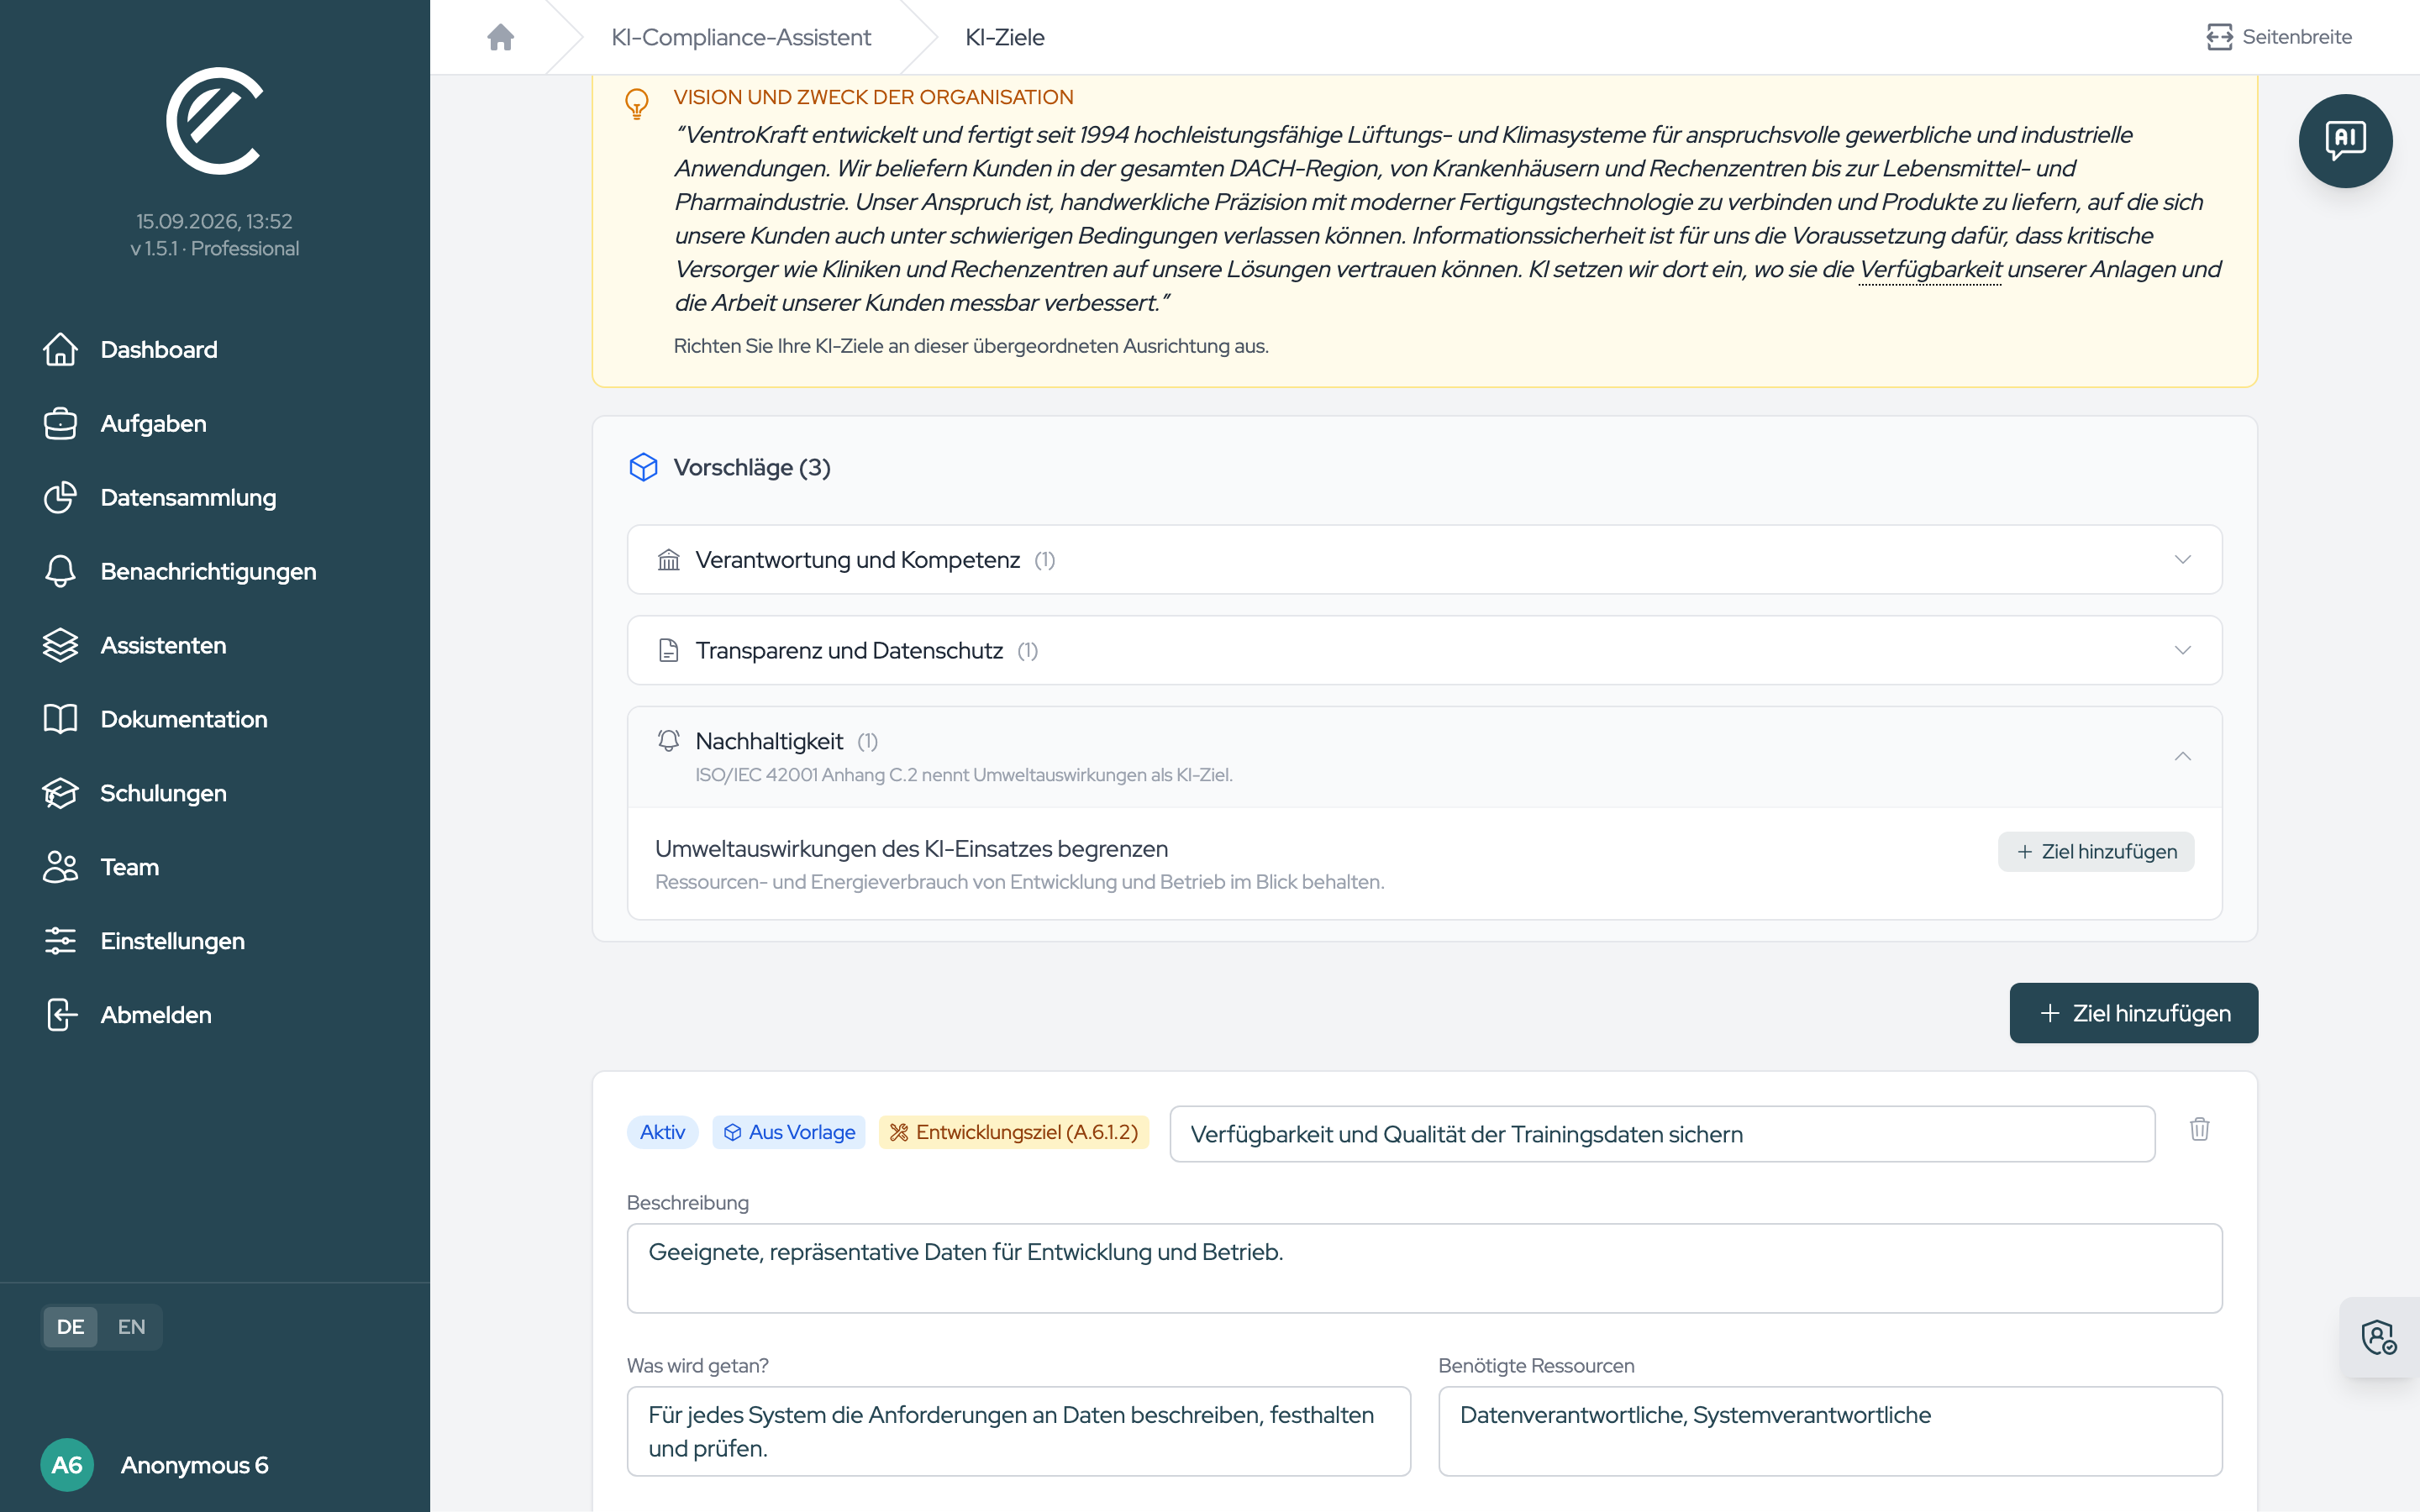Screen dimensions: 2420x1512
Task: Click the underlined Verfügbarkeit term
Action: pyautogui.click(x=1930, y=269)
